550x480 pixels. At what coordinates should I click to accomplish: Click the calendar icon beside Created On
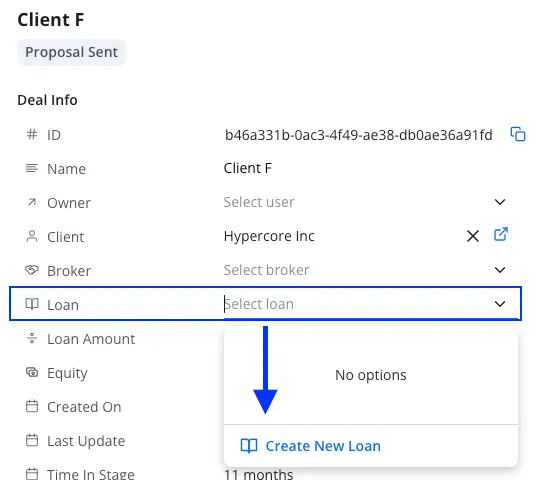pyautogui.click(x=32, y=406)
